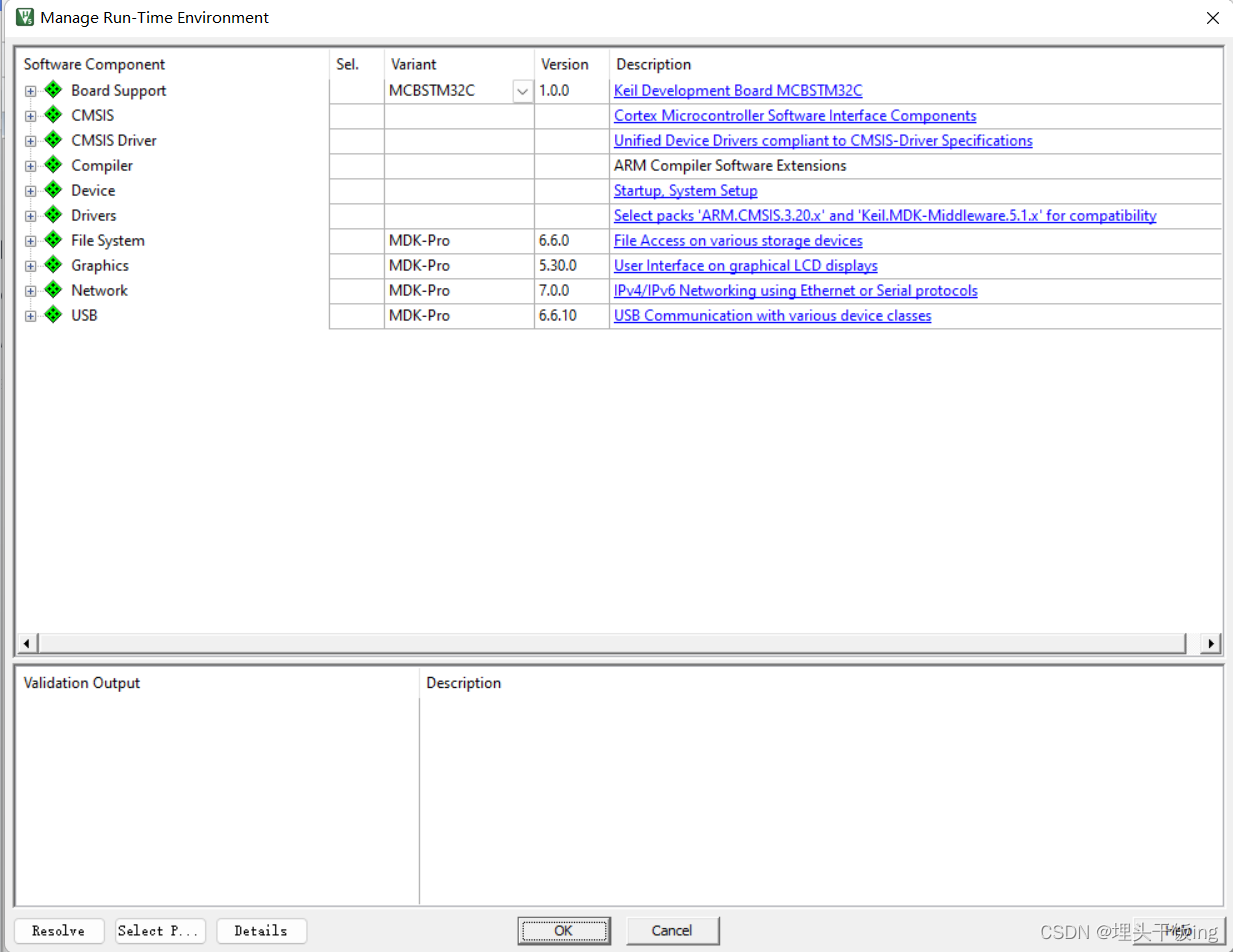Click the green Compiler component icon

[x=53, y=165]
